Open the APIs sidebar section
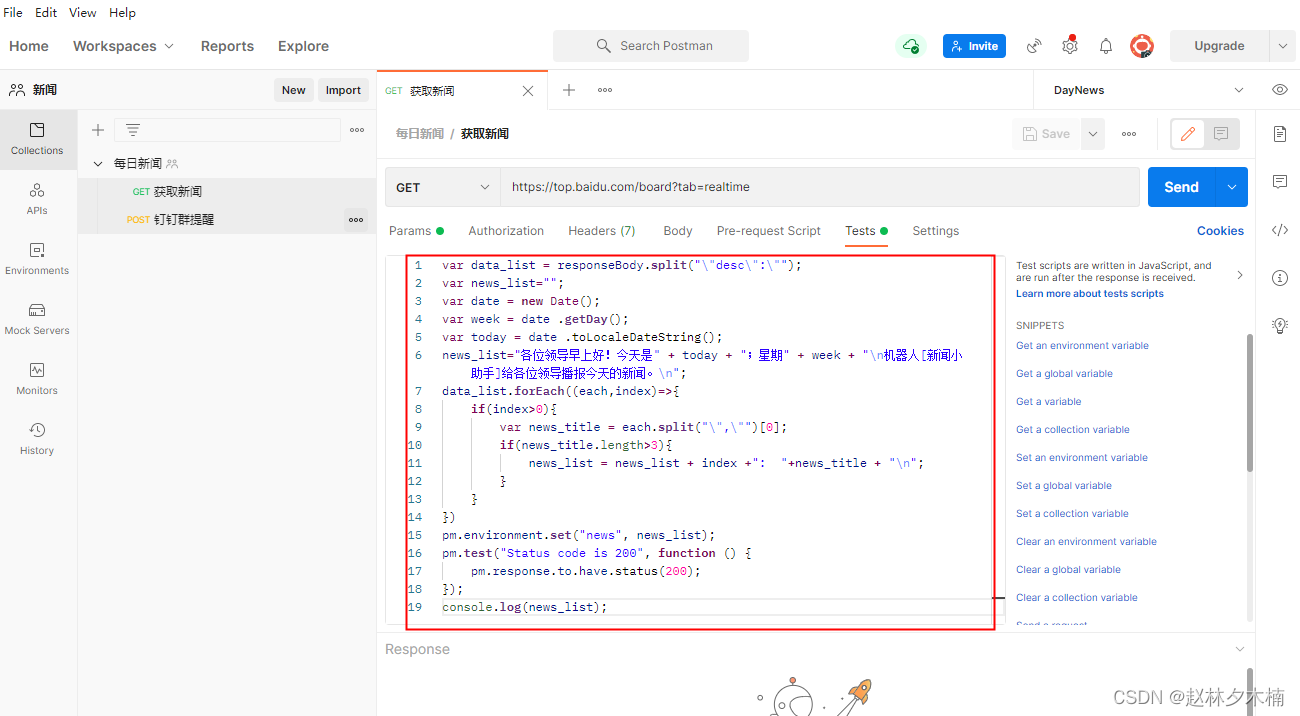 pos(37,199)
